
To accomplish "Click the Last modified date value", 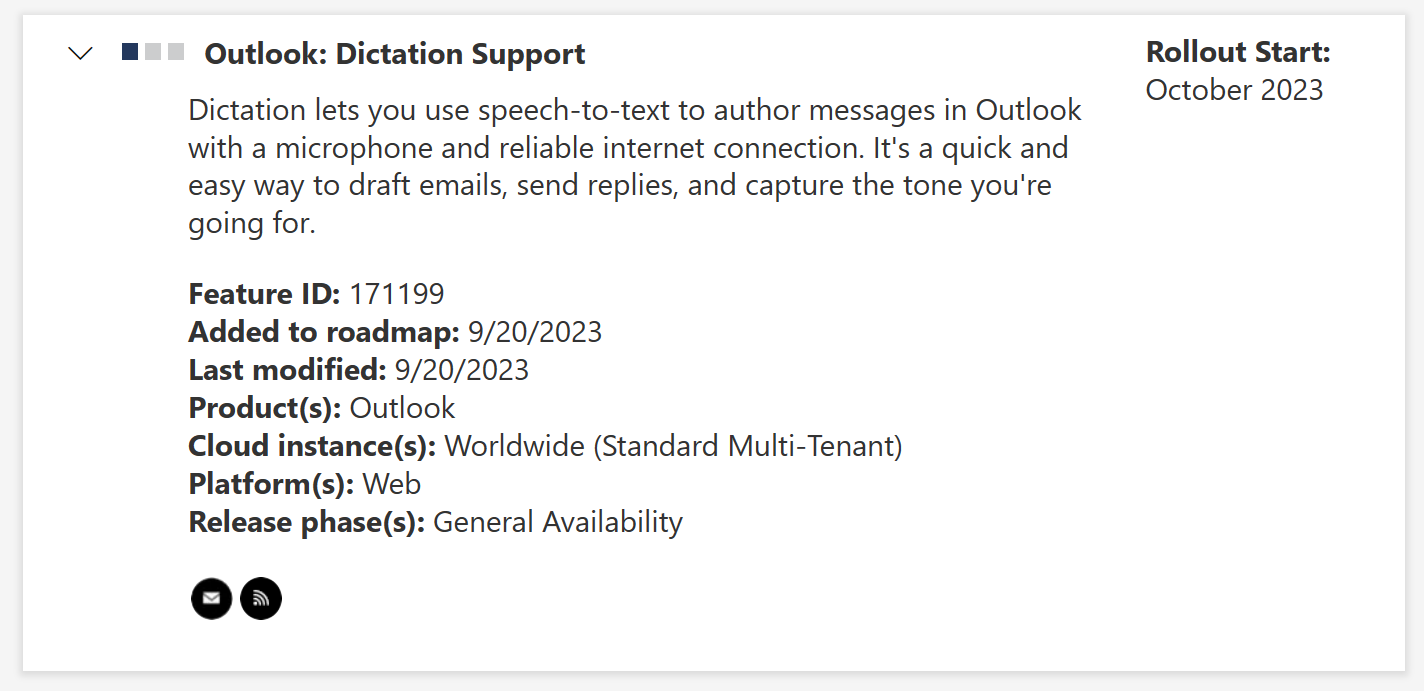I will [x=462, y=370].
